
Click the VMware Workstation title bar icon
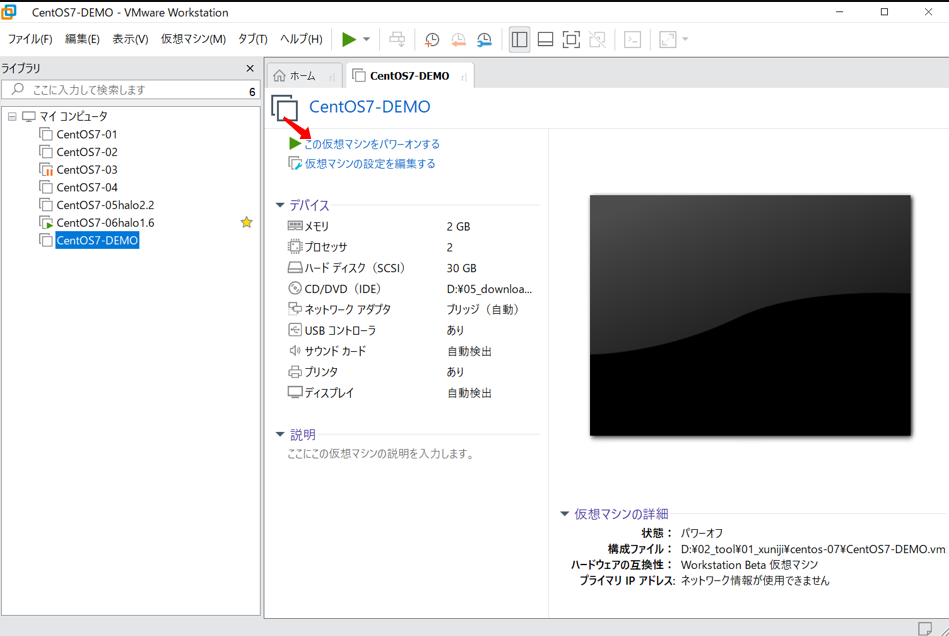[x=9, y=11]
